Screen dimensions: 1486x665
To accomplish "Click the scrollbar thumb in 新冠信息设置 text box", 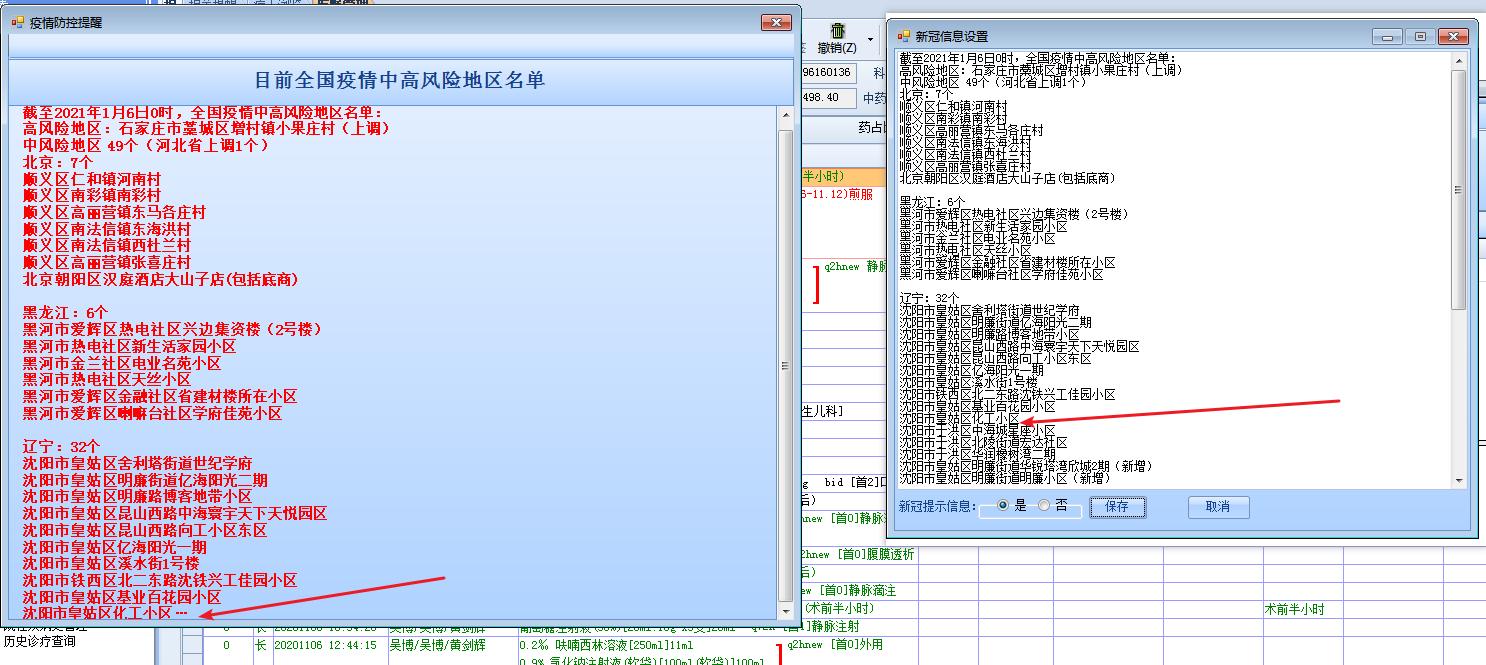I will tap(1459, 190).
